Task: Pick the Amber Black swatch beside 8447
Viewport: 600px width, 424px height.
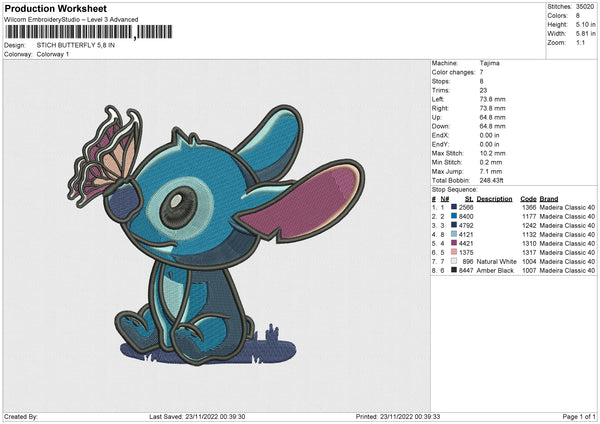Action: point(454,270)
